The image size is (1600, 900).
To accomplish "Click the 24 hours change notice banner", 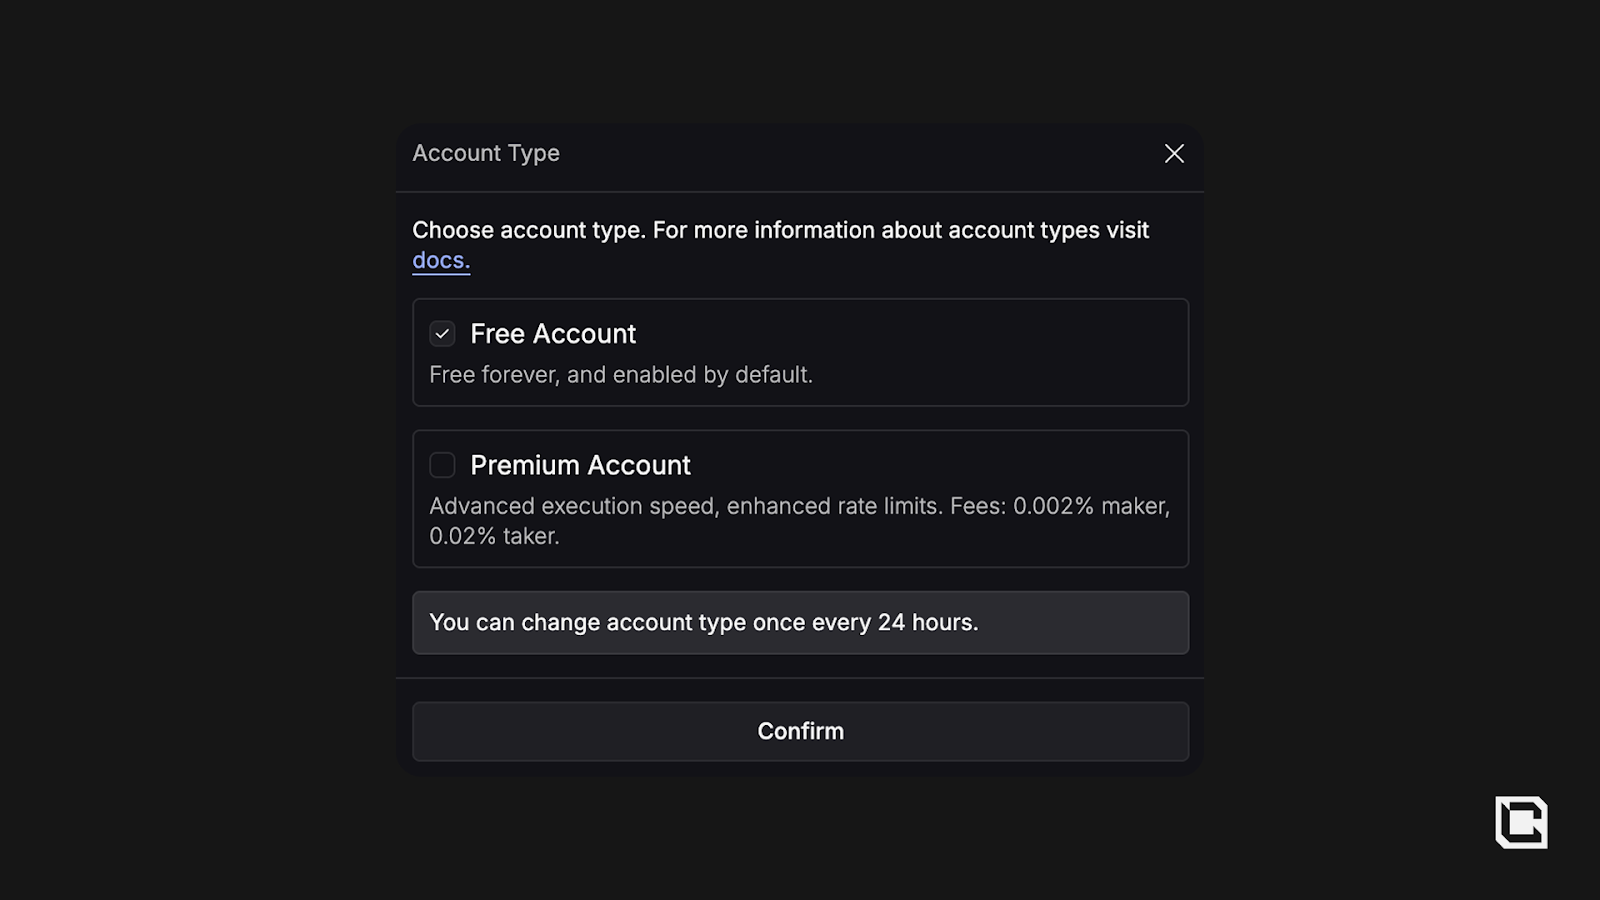I will [x=800, y=623].
